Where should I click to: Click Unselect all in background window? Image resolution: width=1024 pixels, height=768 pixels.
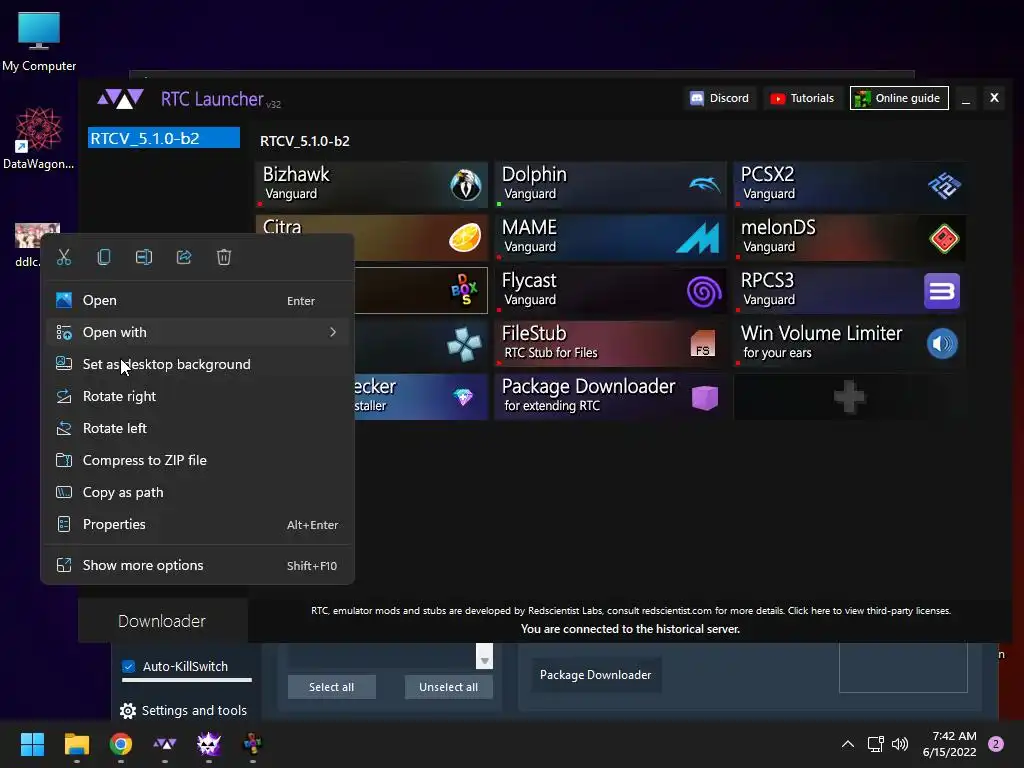[x=449, y=687]
